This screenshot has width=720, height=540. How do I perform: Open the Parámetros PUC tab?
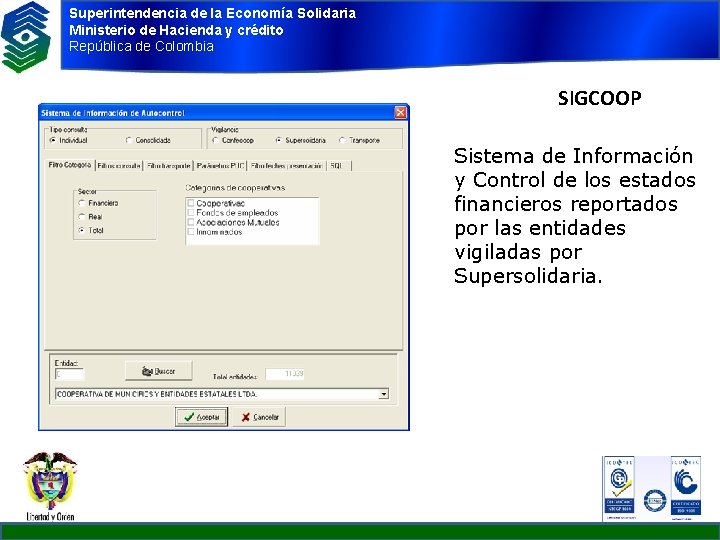[x=220, y=166]
